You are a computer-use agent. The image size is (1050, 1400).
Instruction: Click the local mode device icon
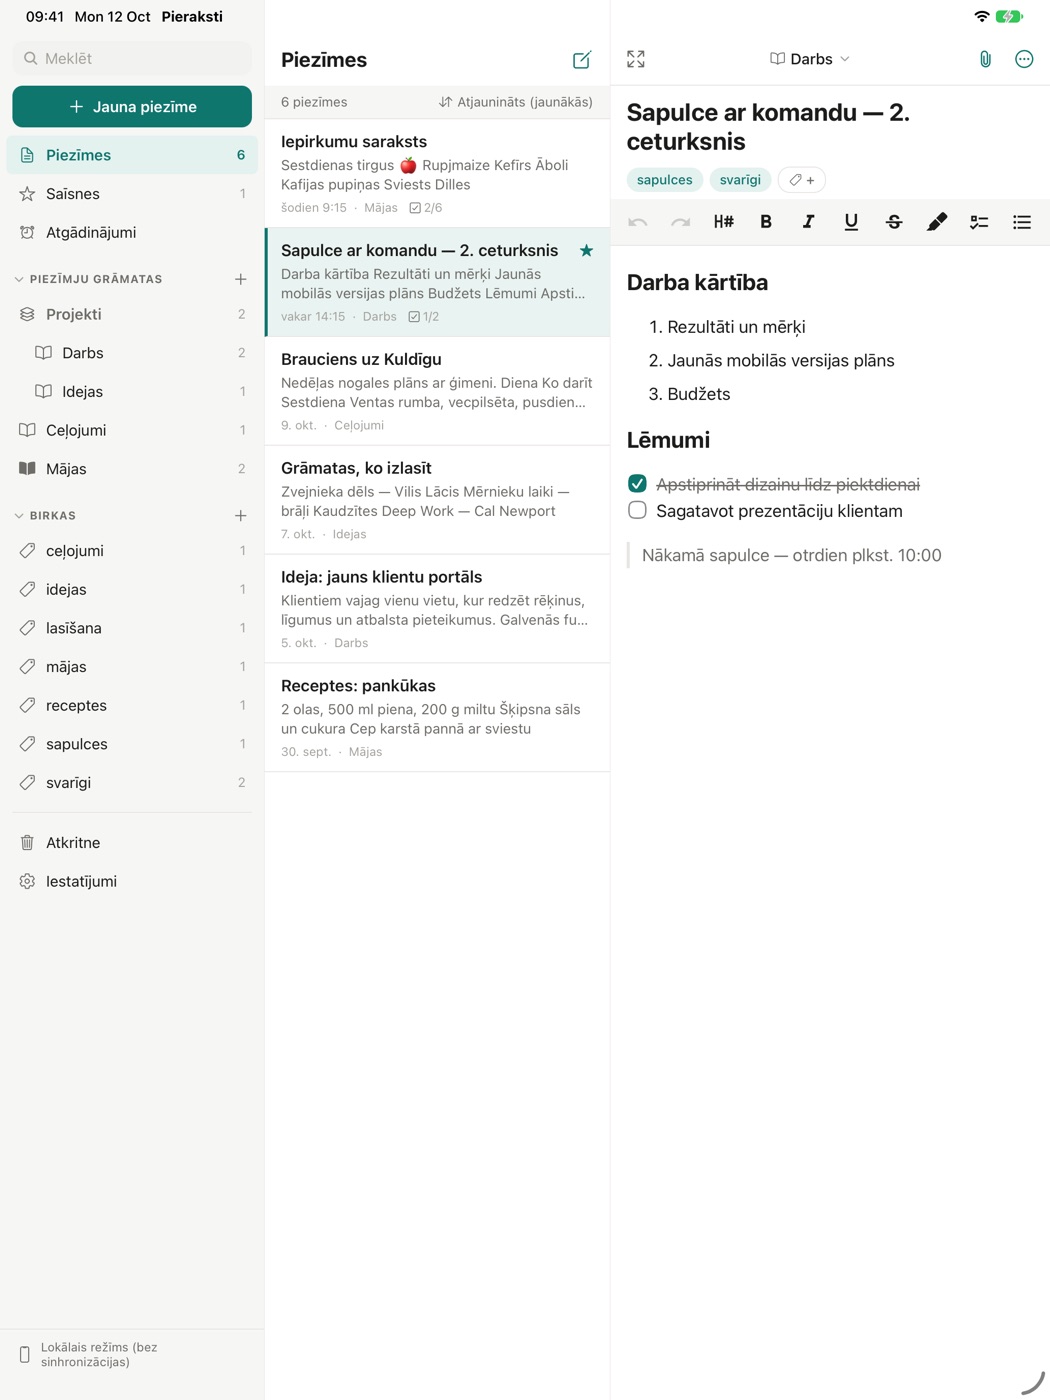coord(25,1355)
